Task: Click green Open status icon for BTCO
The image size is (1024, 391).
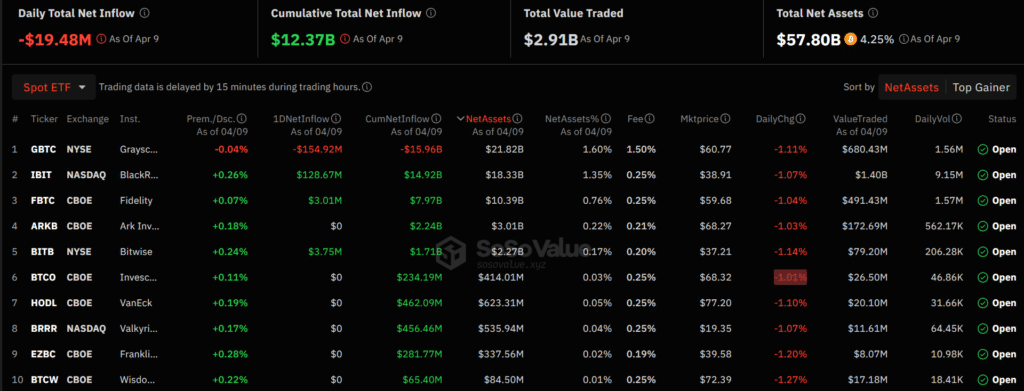Action: coord(983,277)
